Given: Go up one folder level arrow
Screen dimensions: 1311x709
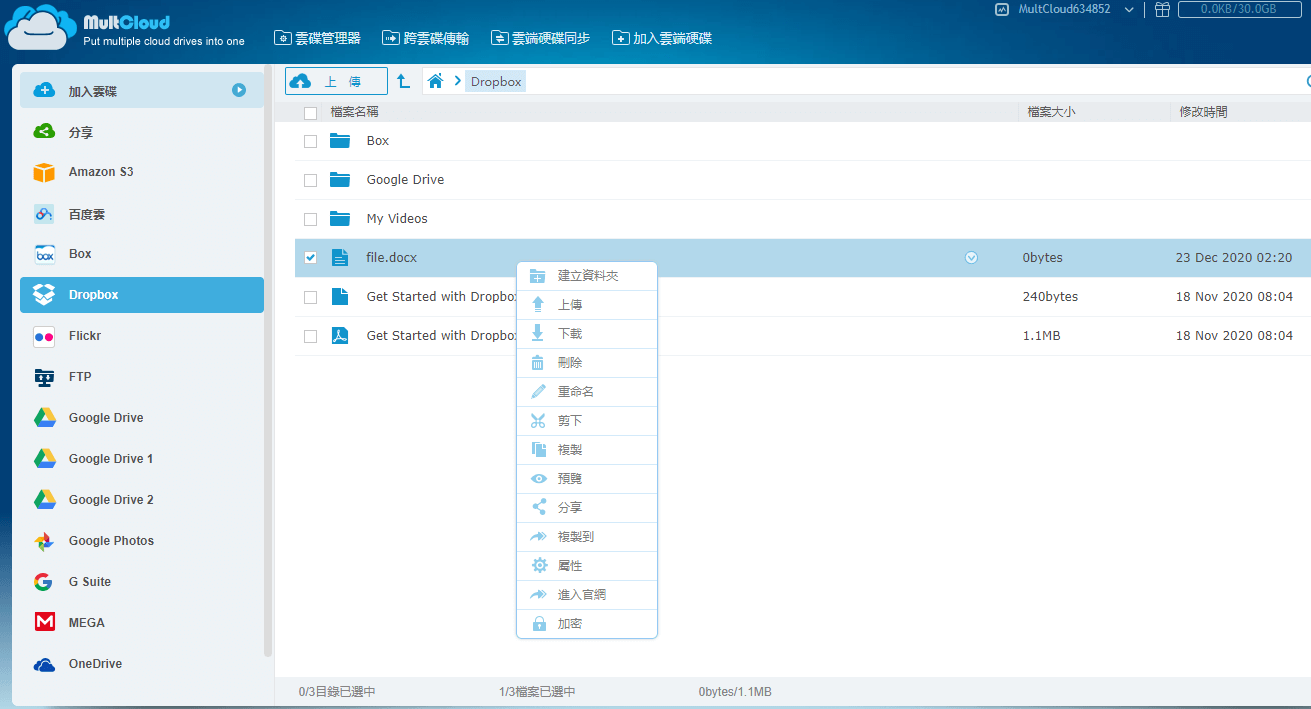Looking at the screenshot, I should [403, 81].
